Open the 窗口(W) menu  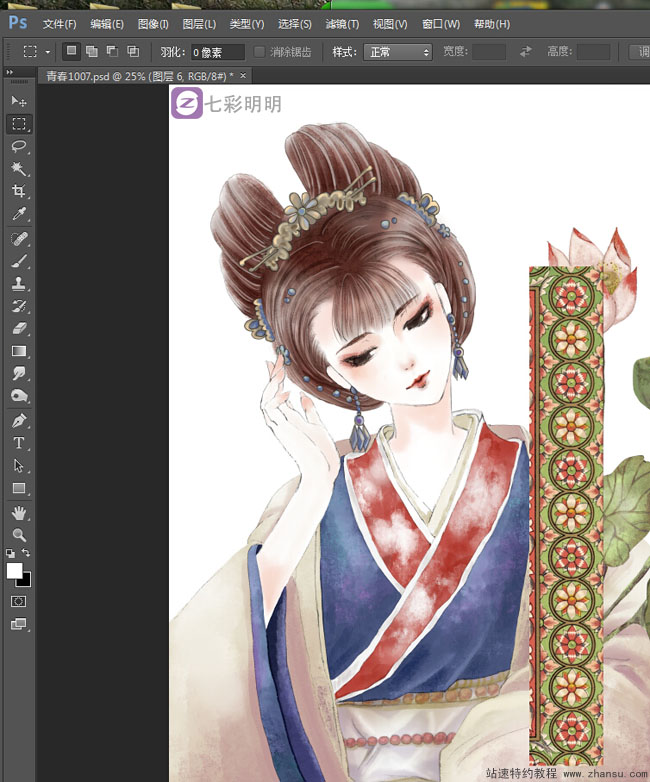[440, 24]
